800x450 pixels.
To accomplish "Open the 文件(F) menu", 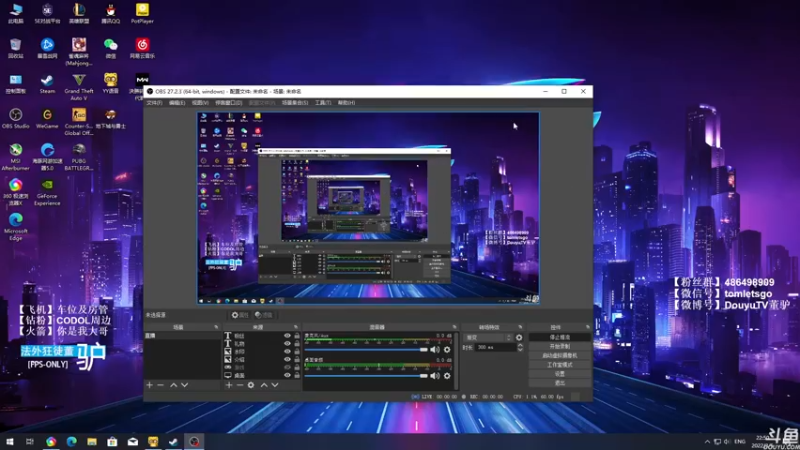I will point(154,103).
